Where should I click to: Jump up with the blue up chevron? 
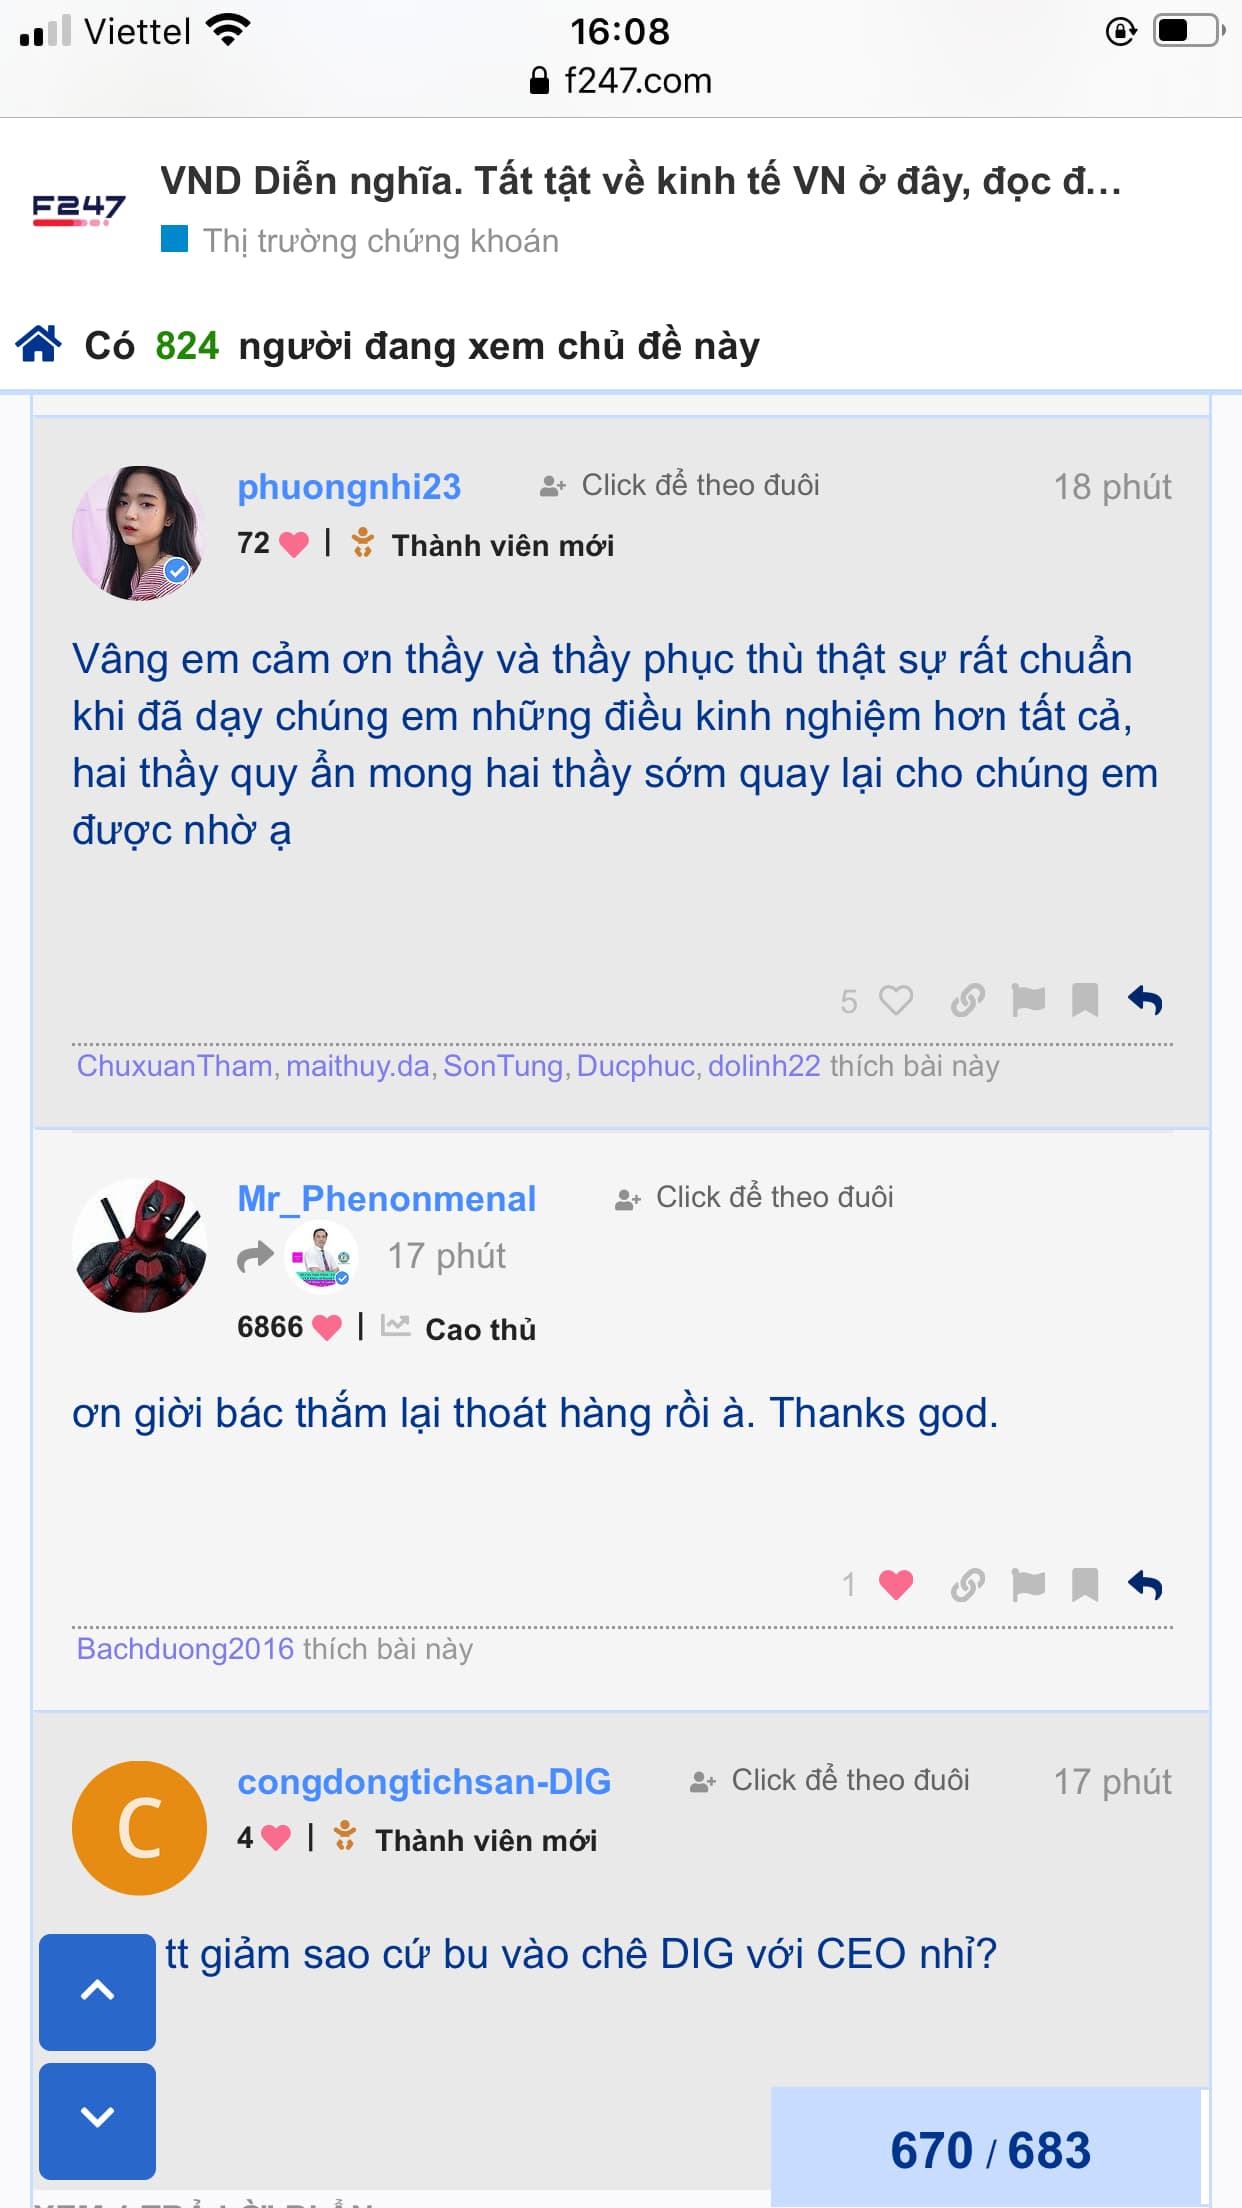[97, 1992]
